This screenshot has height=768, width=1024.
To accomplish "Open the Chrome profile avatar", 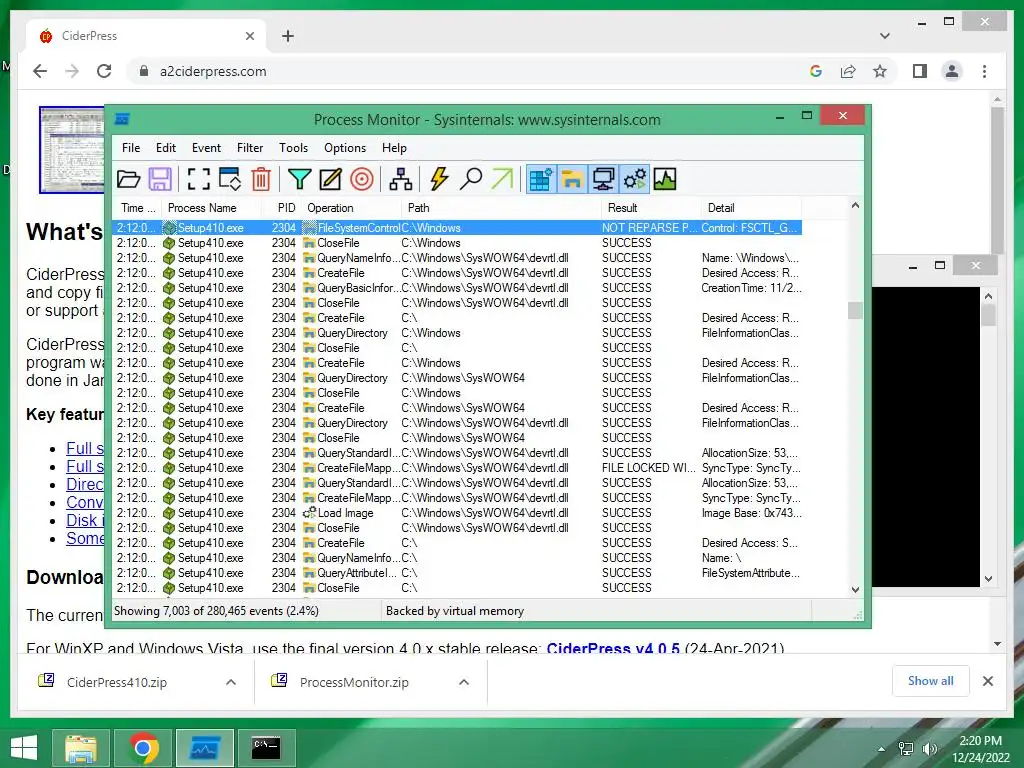I will tap(952, 71).
